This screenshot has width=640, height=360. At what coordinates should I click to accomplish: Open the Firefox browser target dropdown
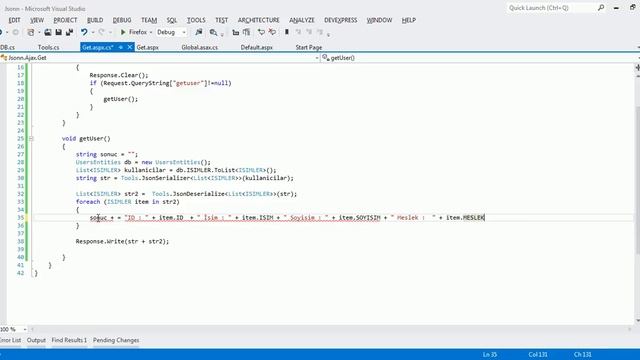coord(151,32)
